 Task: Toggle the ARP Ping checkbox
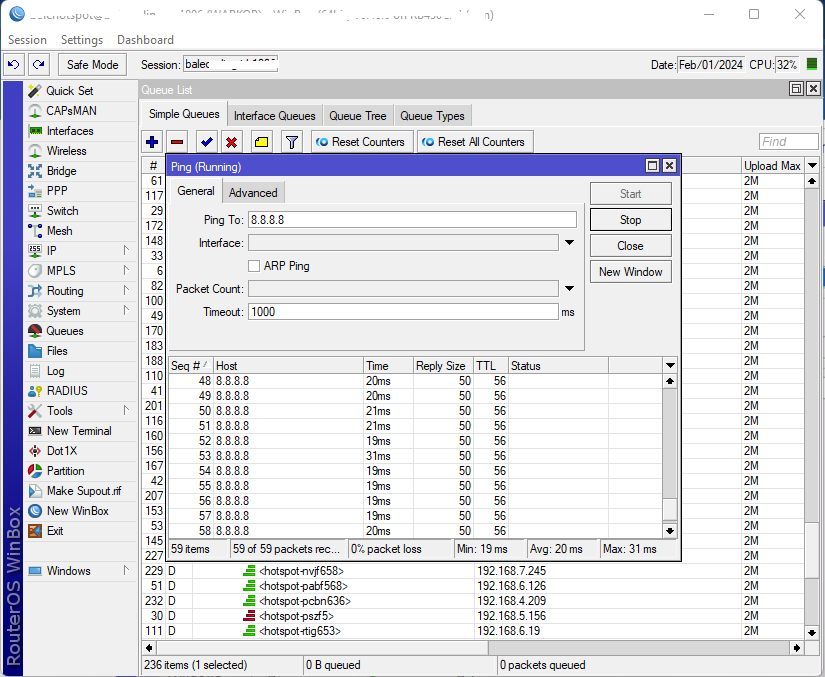click(254, 266)
